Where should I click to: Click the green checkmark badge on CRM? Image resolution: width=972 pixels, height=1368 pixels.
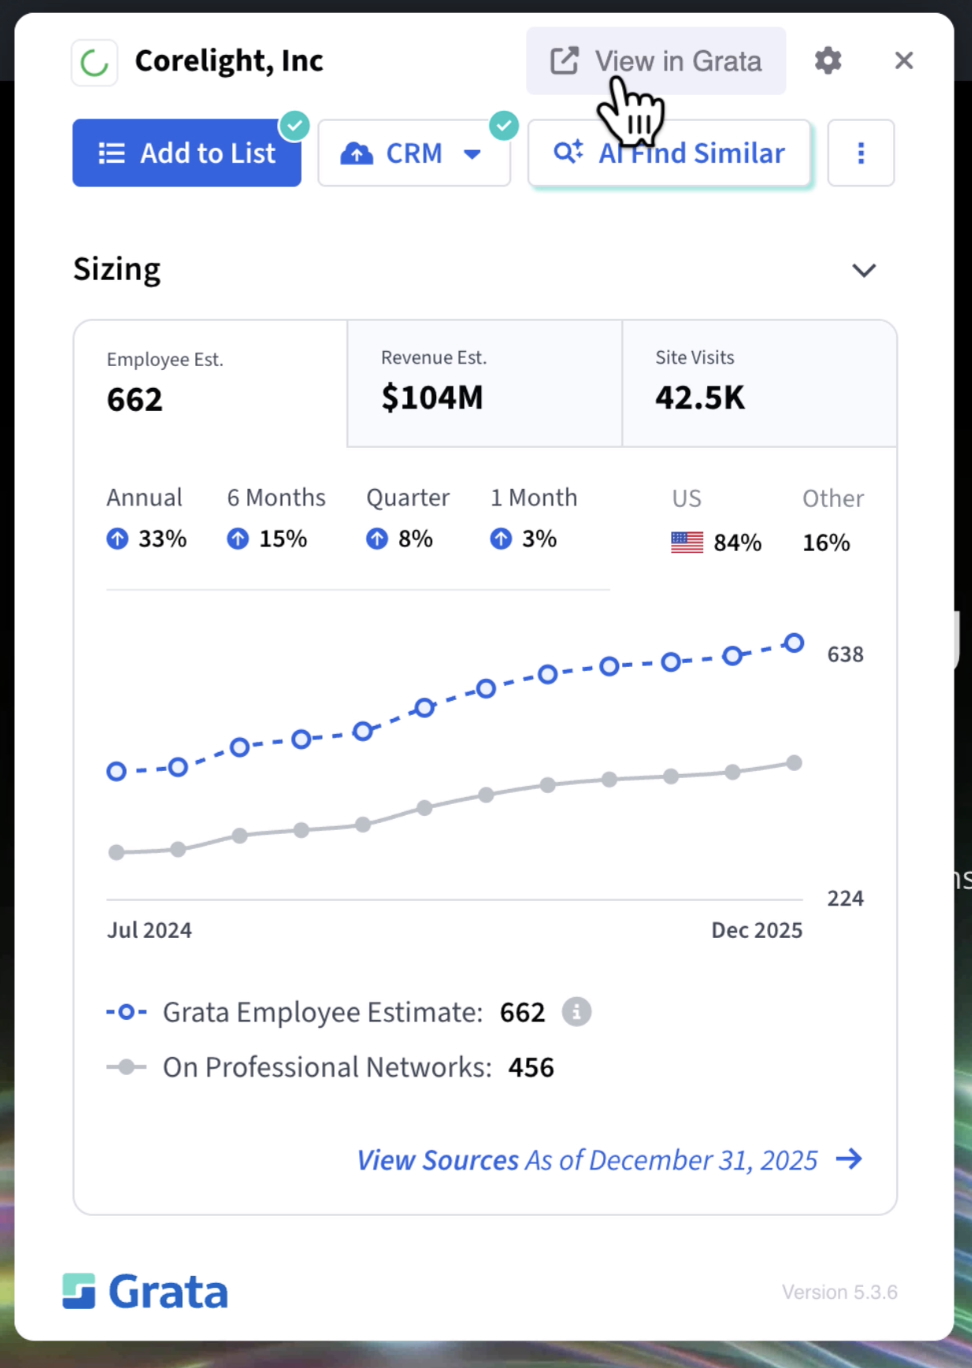click(x=504, y=125)
